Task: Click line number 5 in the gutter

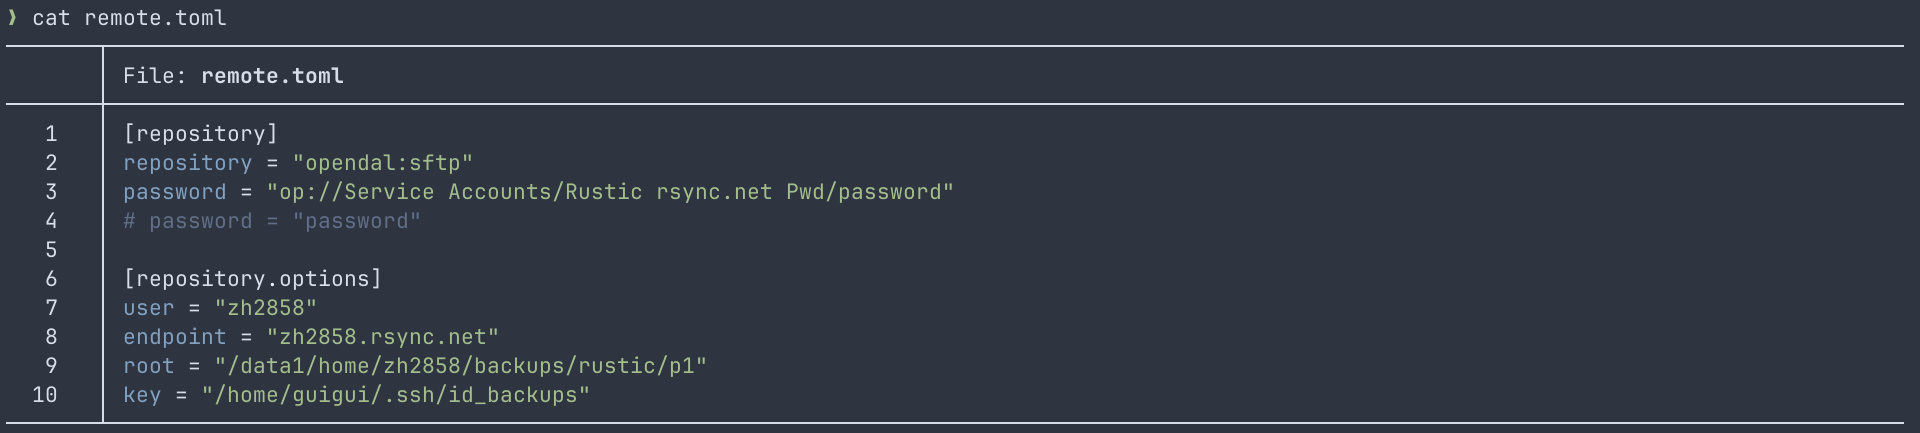Action: pyautogui.click(x=51, y=250)
